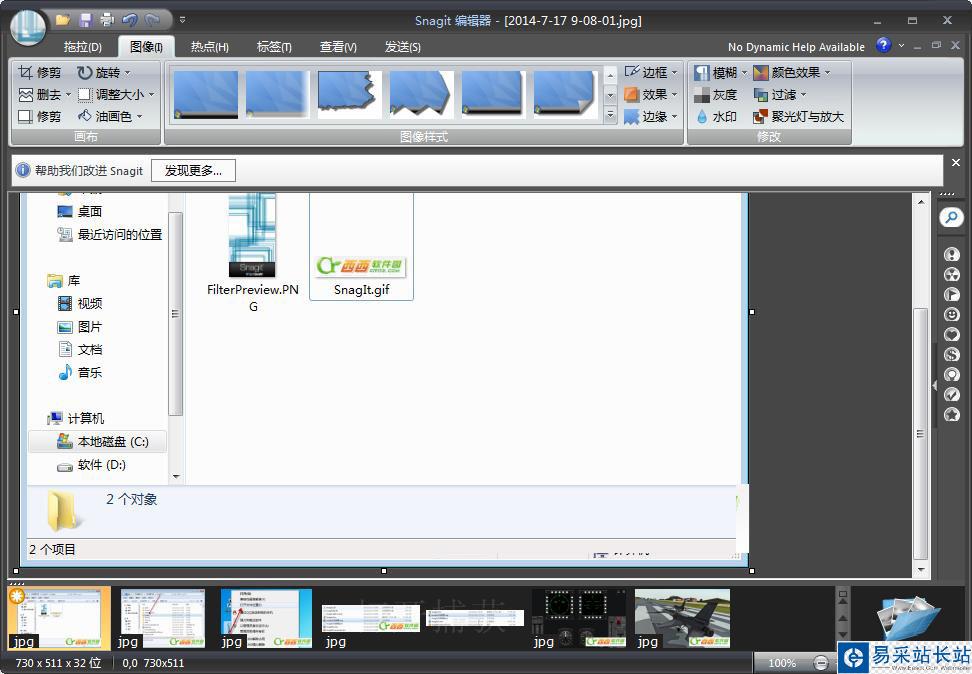Select the second jpg thumbnail with red arrow
This screenshot has width=972, height=674.
tap(162, 618)
